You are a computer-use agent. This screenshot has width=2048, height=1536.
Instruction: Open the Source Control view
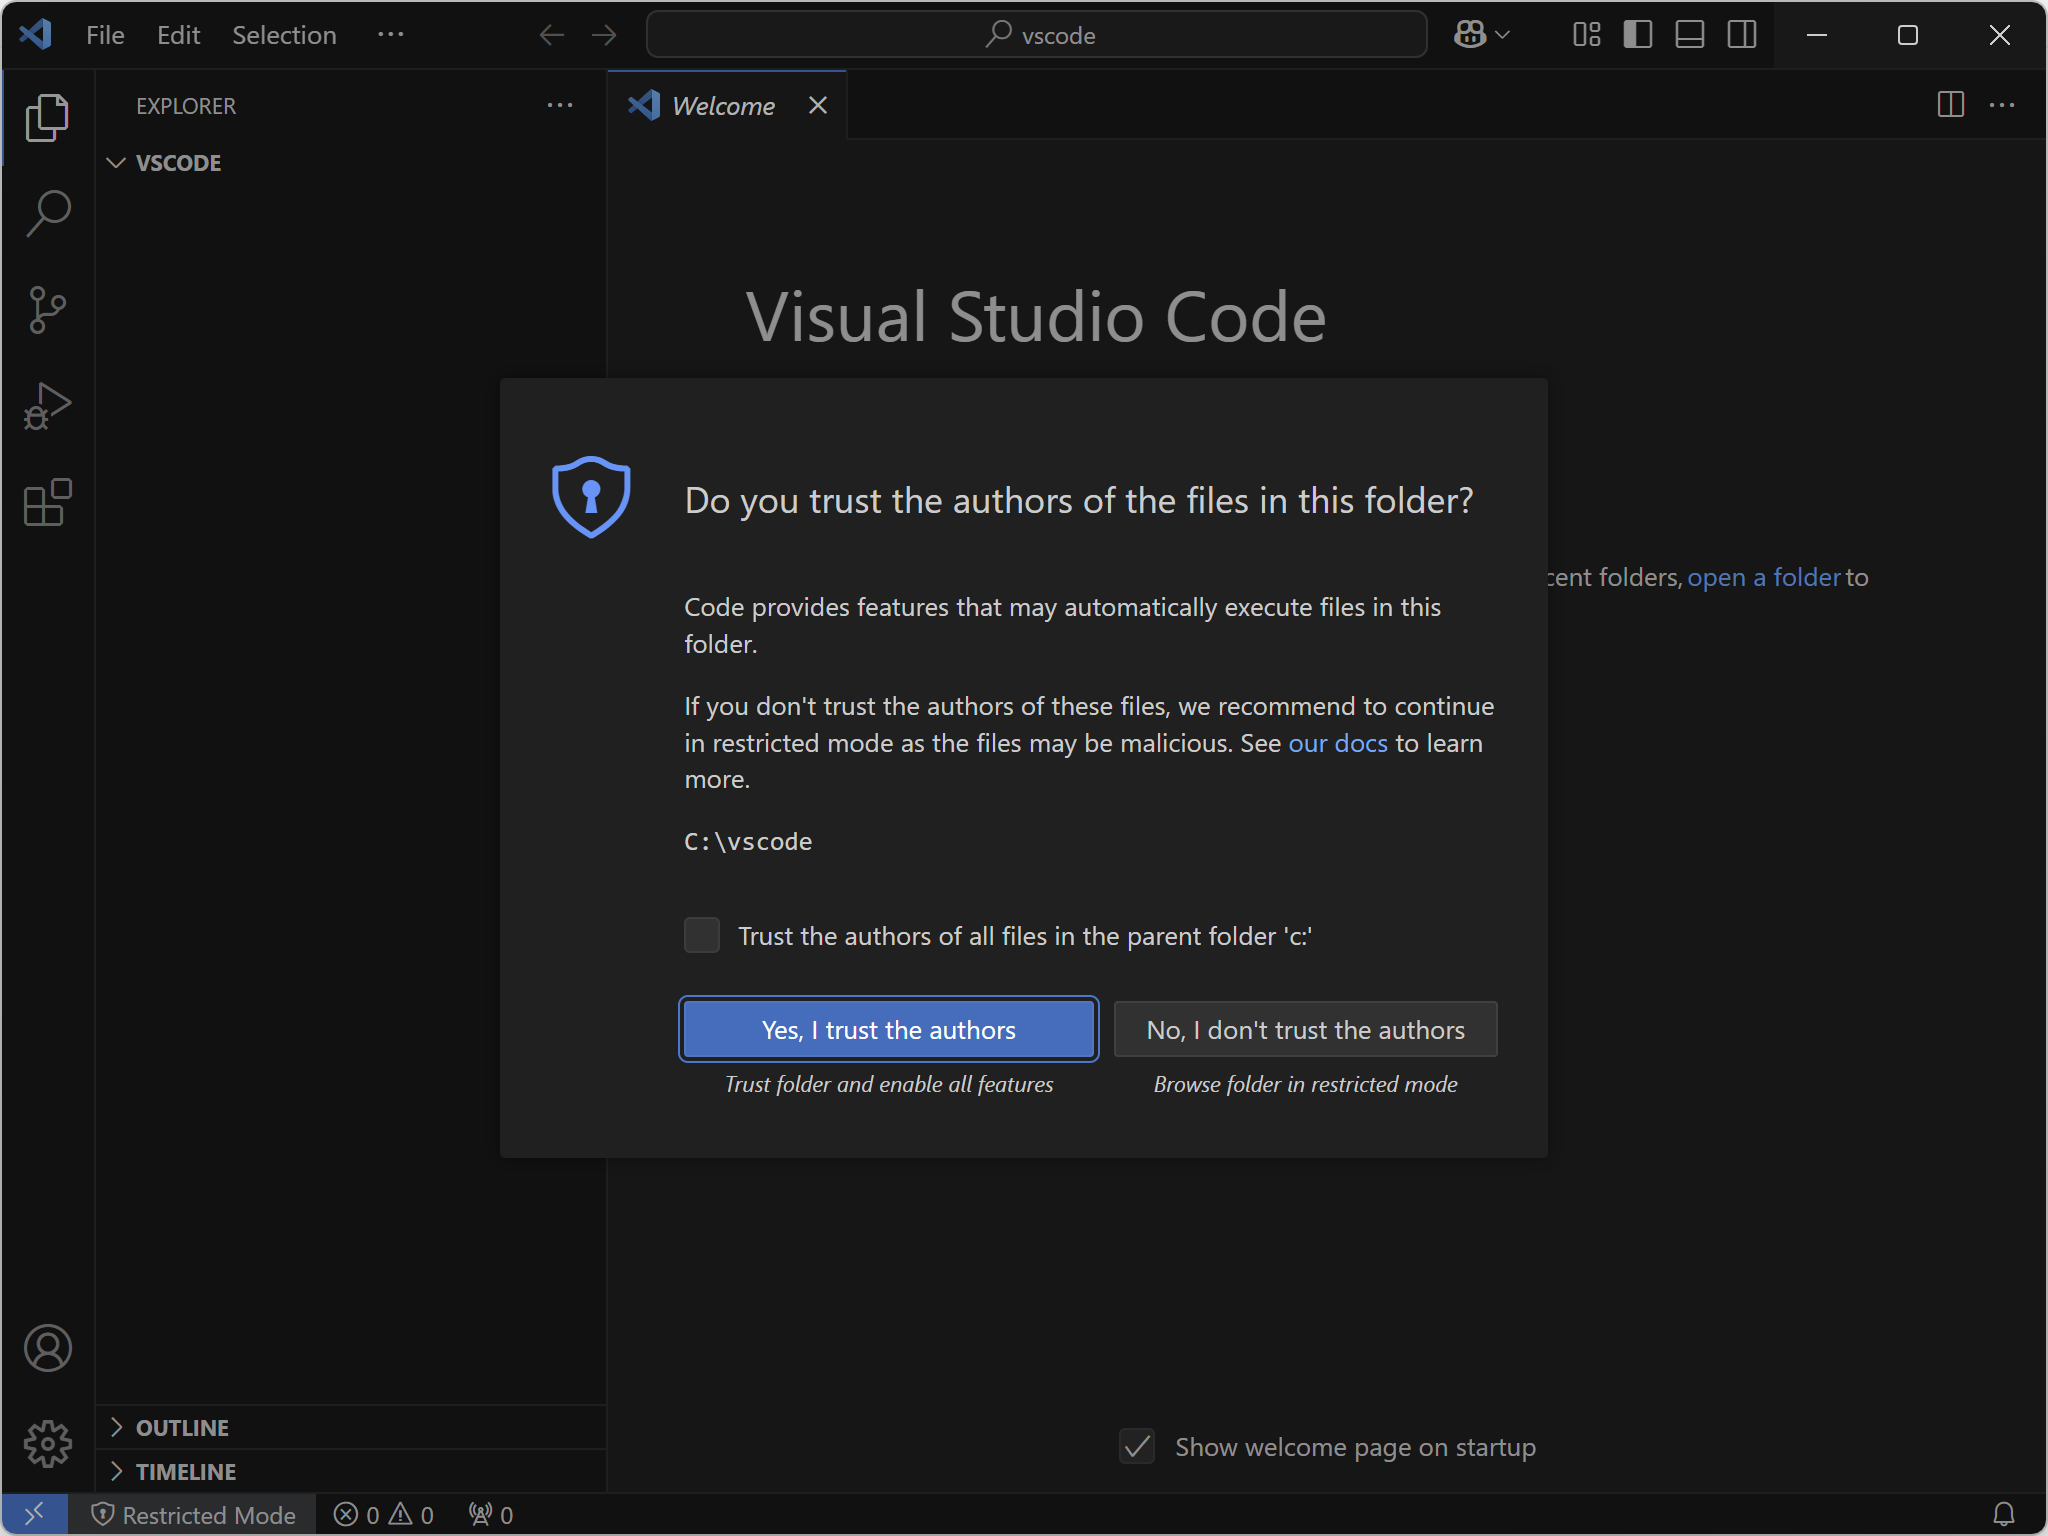tap(47, 310)
